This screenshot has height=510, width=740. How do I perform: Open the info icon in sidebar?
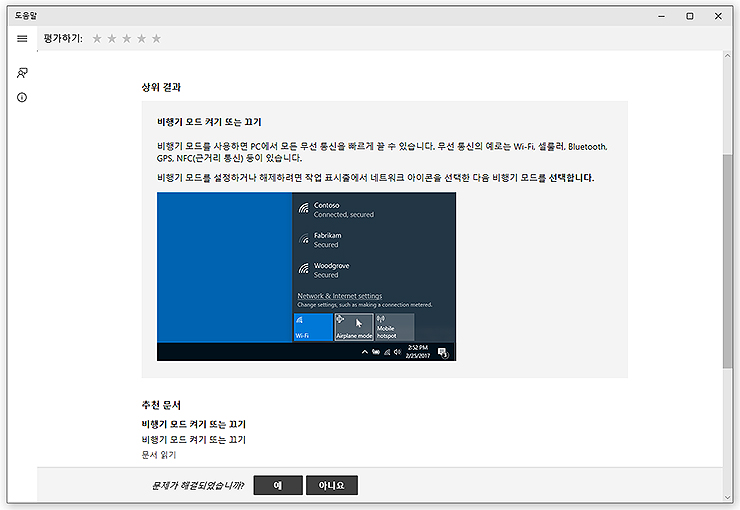(x=22, y=98)
